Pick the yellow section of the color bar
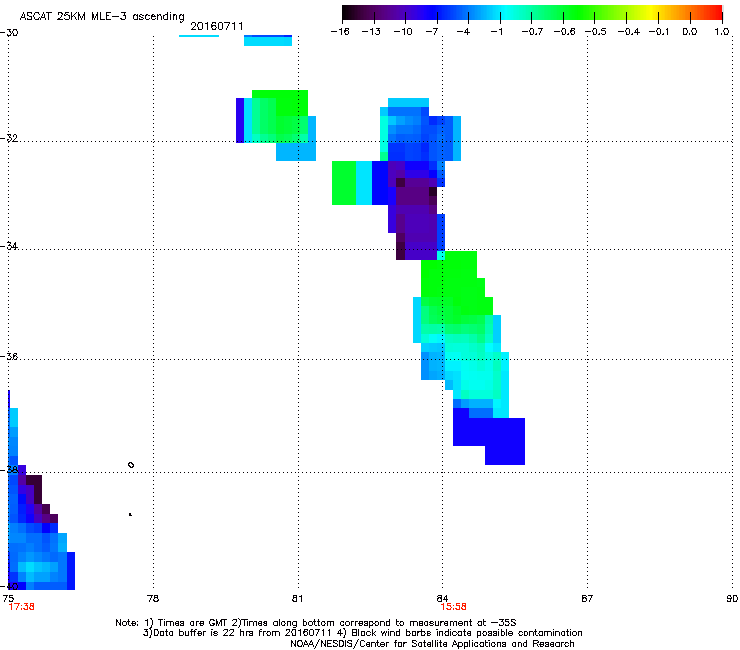The height and width of the screenshot is (650, 740). (653, 12)
